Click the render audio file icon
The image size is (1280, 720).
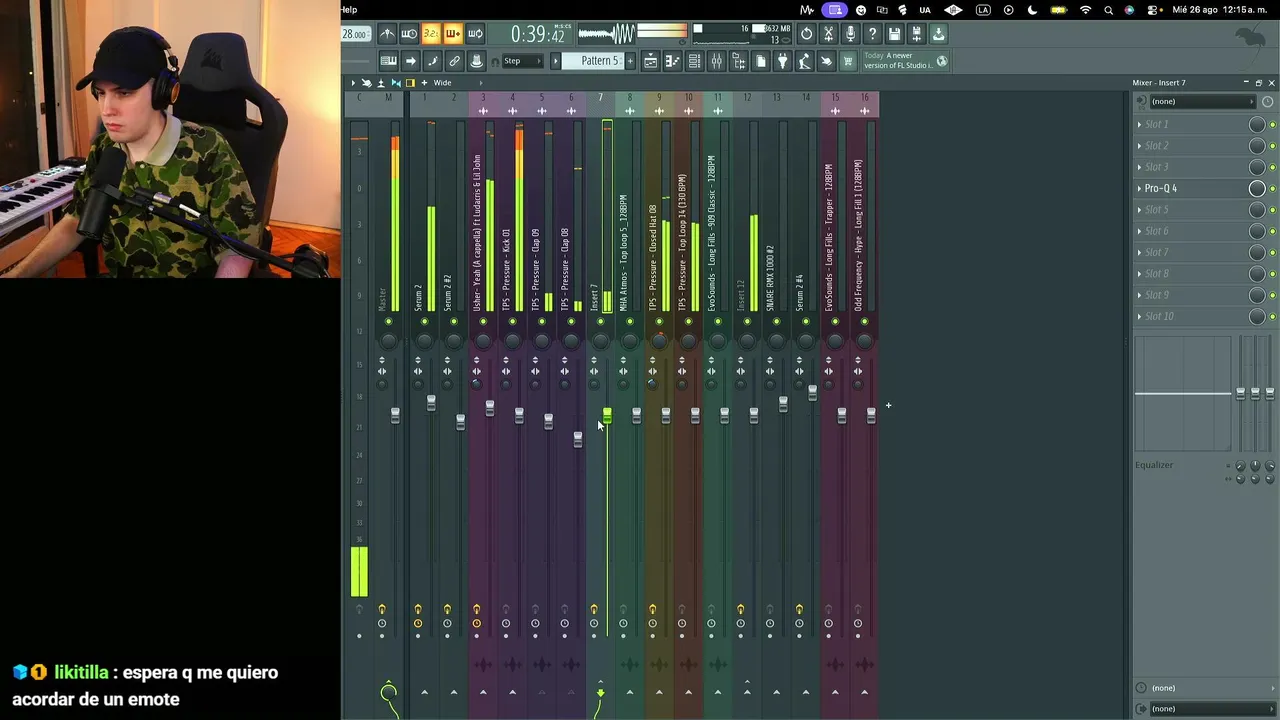tap(916, 34)
